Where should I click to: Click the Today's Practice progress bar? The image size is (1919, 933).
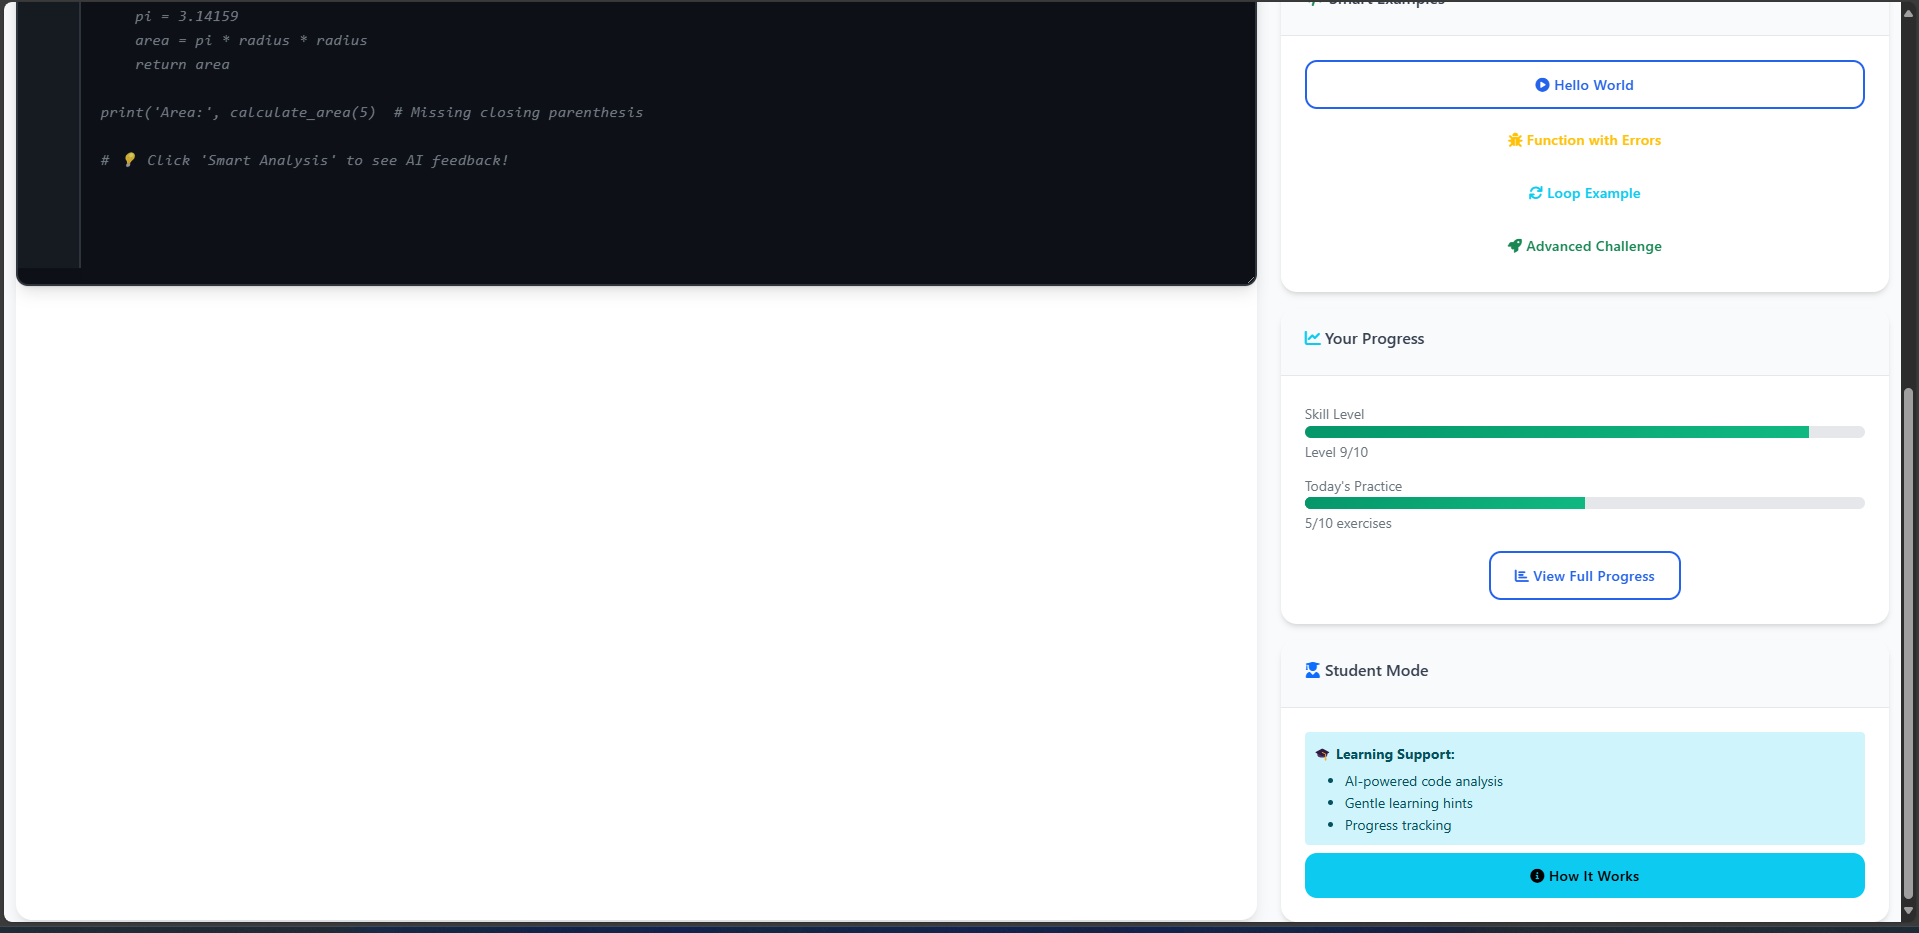[1584, 503]
